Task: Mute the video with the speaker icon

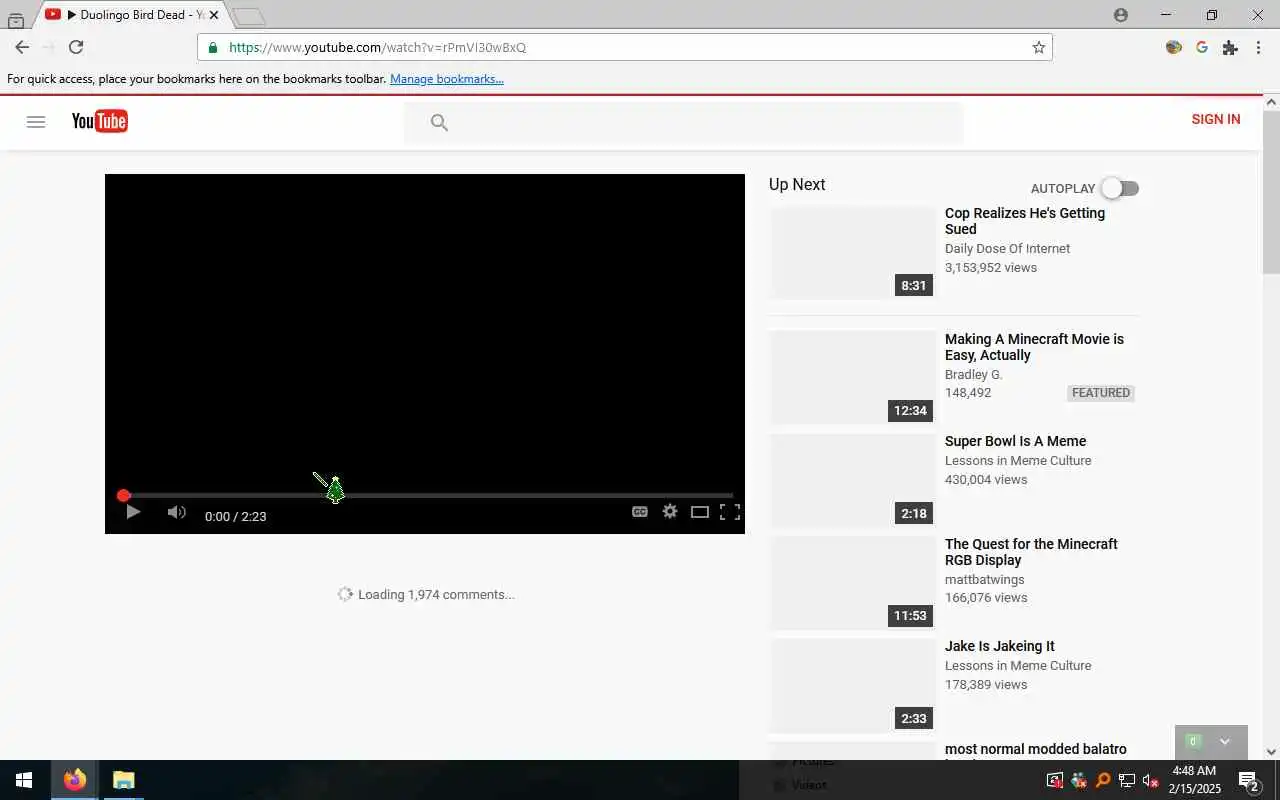Action: [x=177, y=512]
